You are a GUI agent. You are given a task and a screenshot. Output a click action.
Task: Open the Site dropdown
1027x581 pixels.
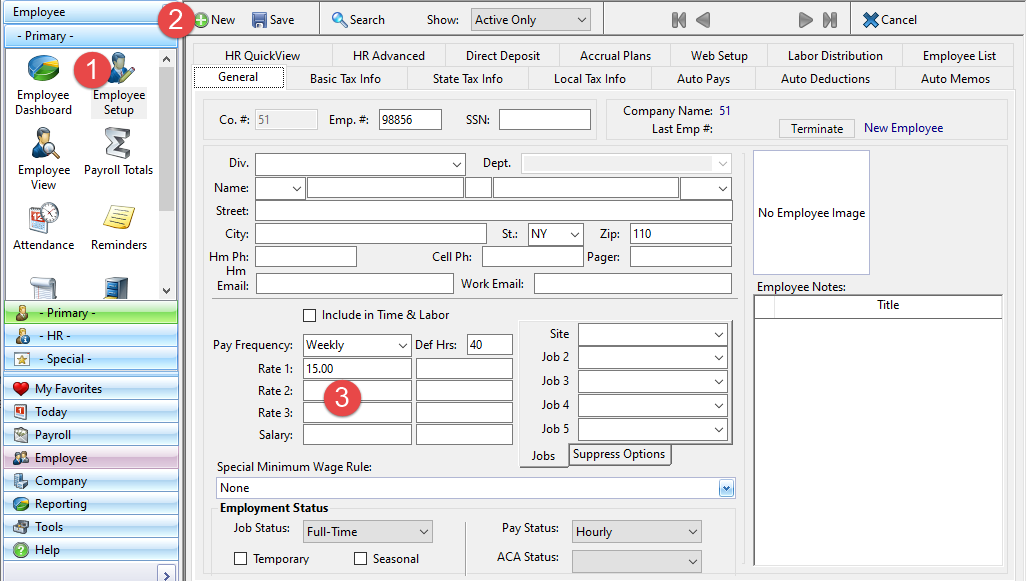coord(652,334)
